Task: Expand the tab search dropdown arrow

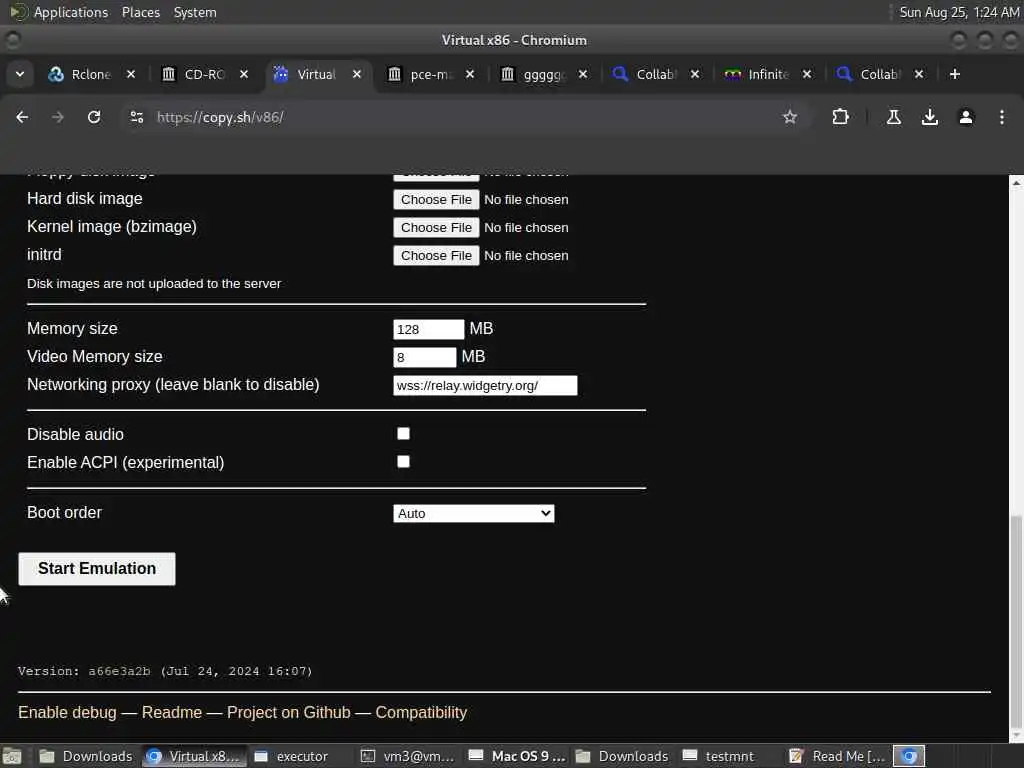Action: (x=20, y=74)
